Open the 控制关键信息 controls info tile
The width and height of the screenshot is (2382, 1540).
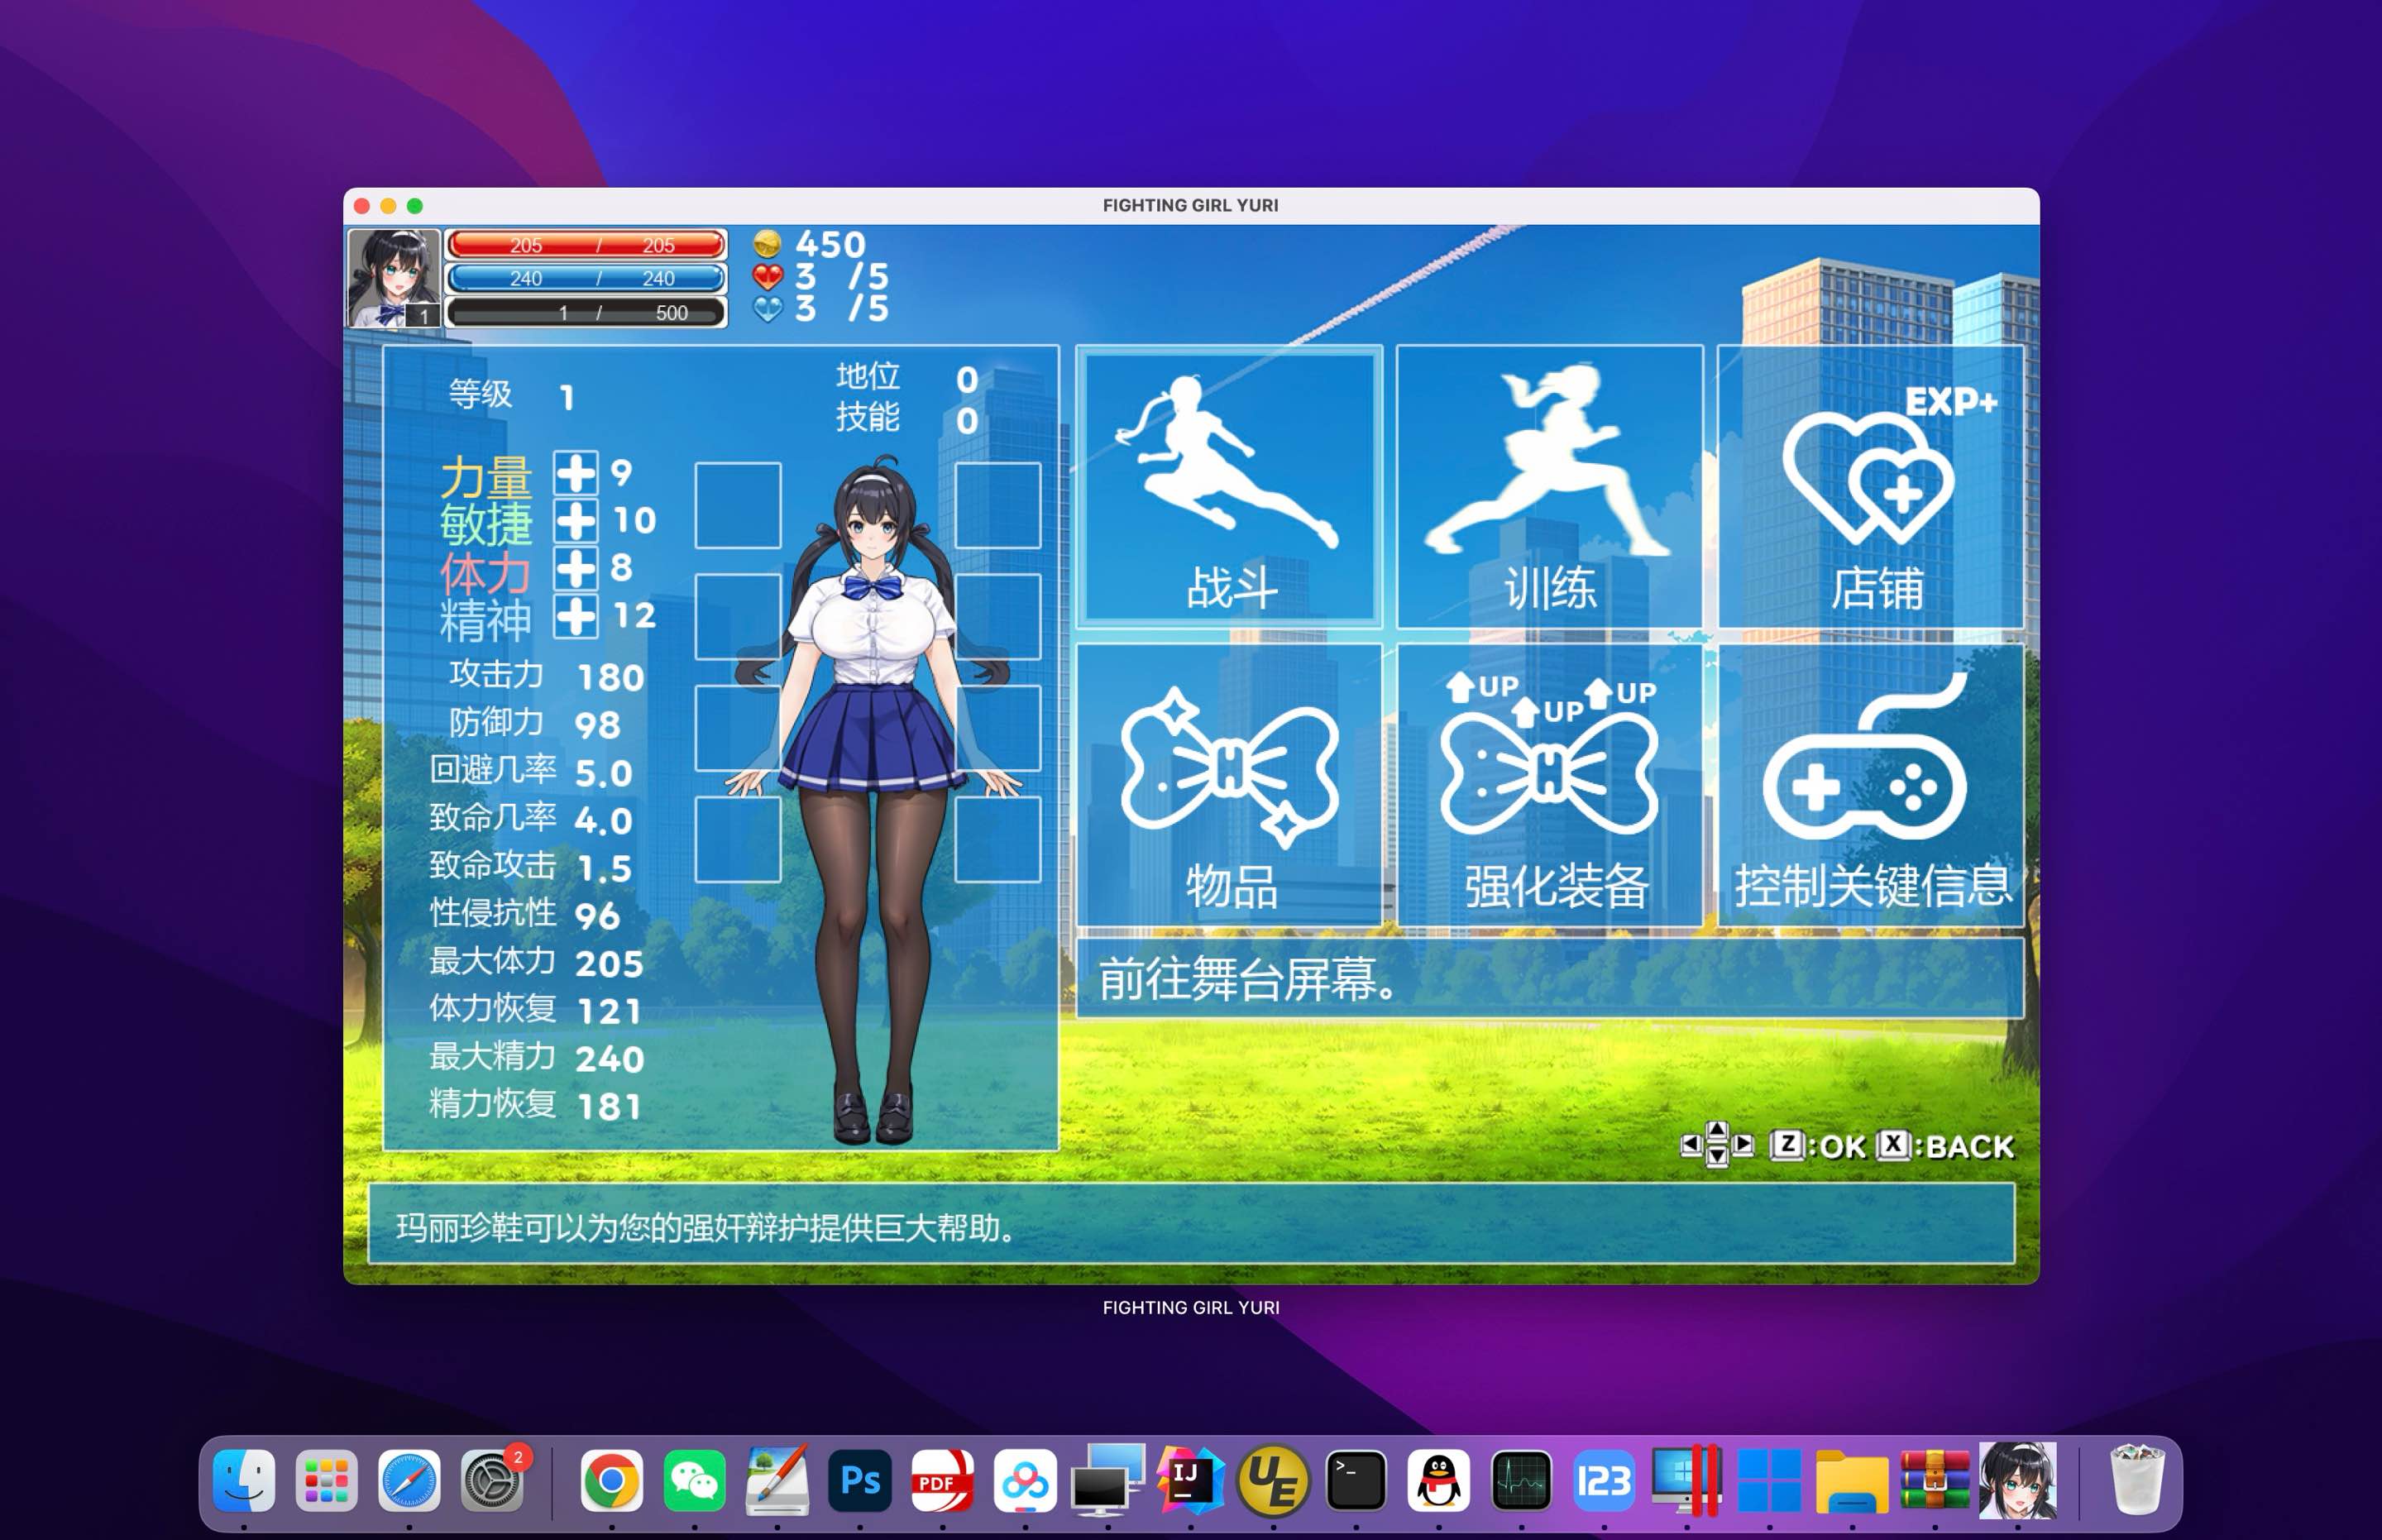1870,784
